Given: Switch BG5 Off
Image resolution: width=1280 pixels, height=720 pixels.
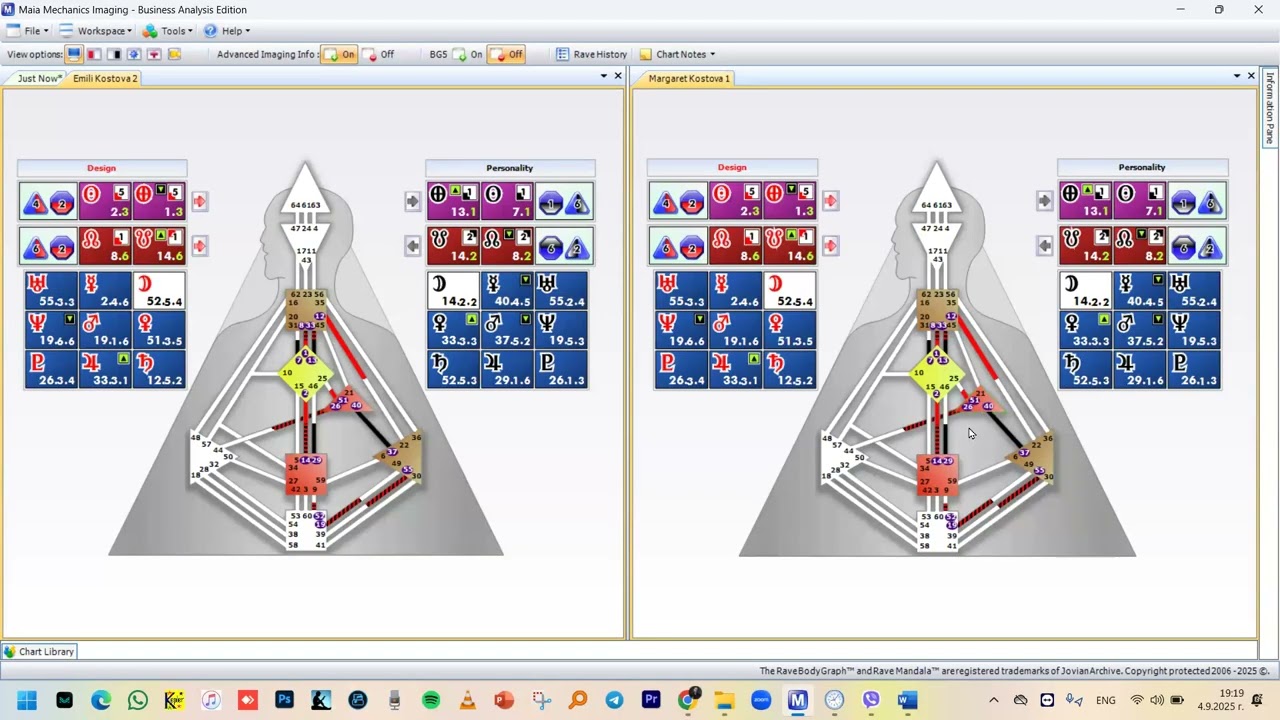Looking at the screenshot, I should click(x=506, y=55).
